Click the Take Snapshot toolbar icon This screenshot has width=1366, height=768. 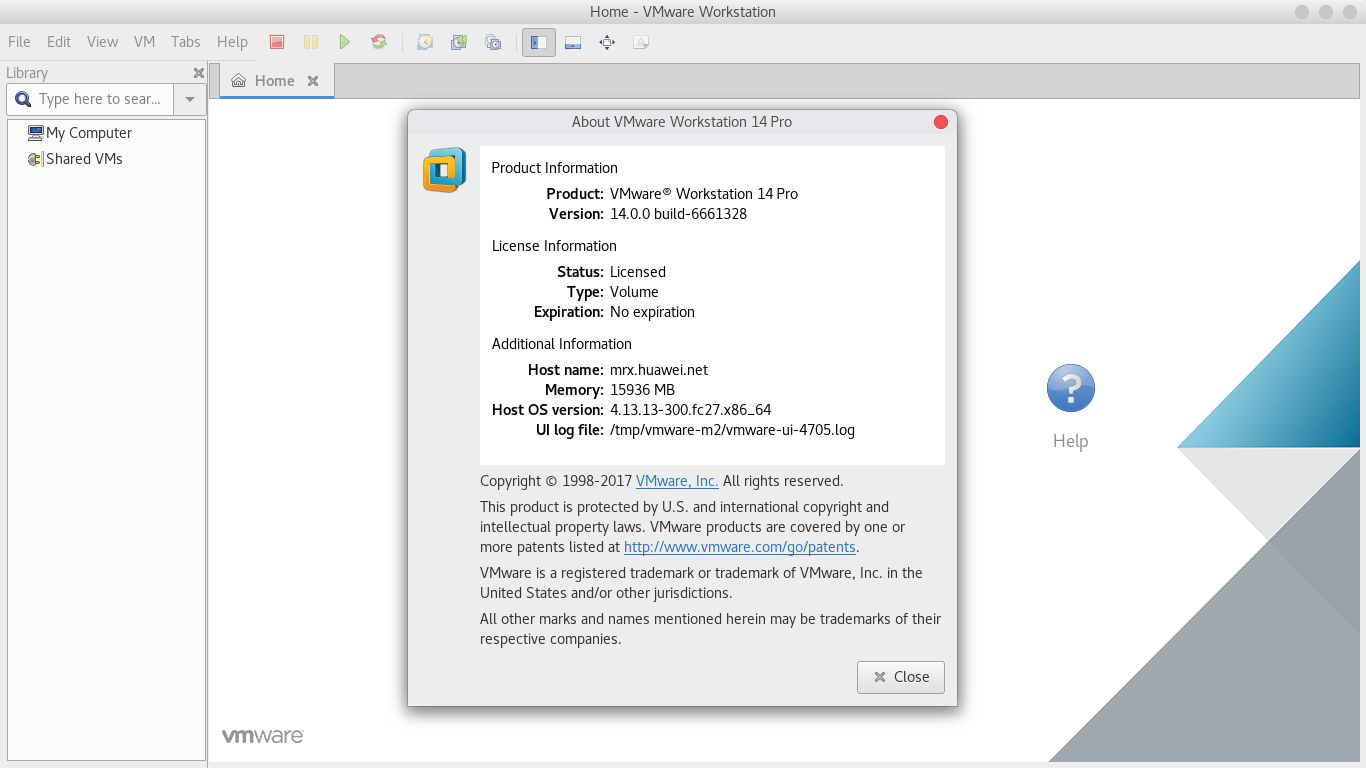point(425,42)
